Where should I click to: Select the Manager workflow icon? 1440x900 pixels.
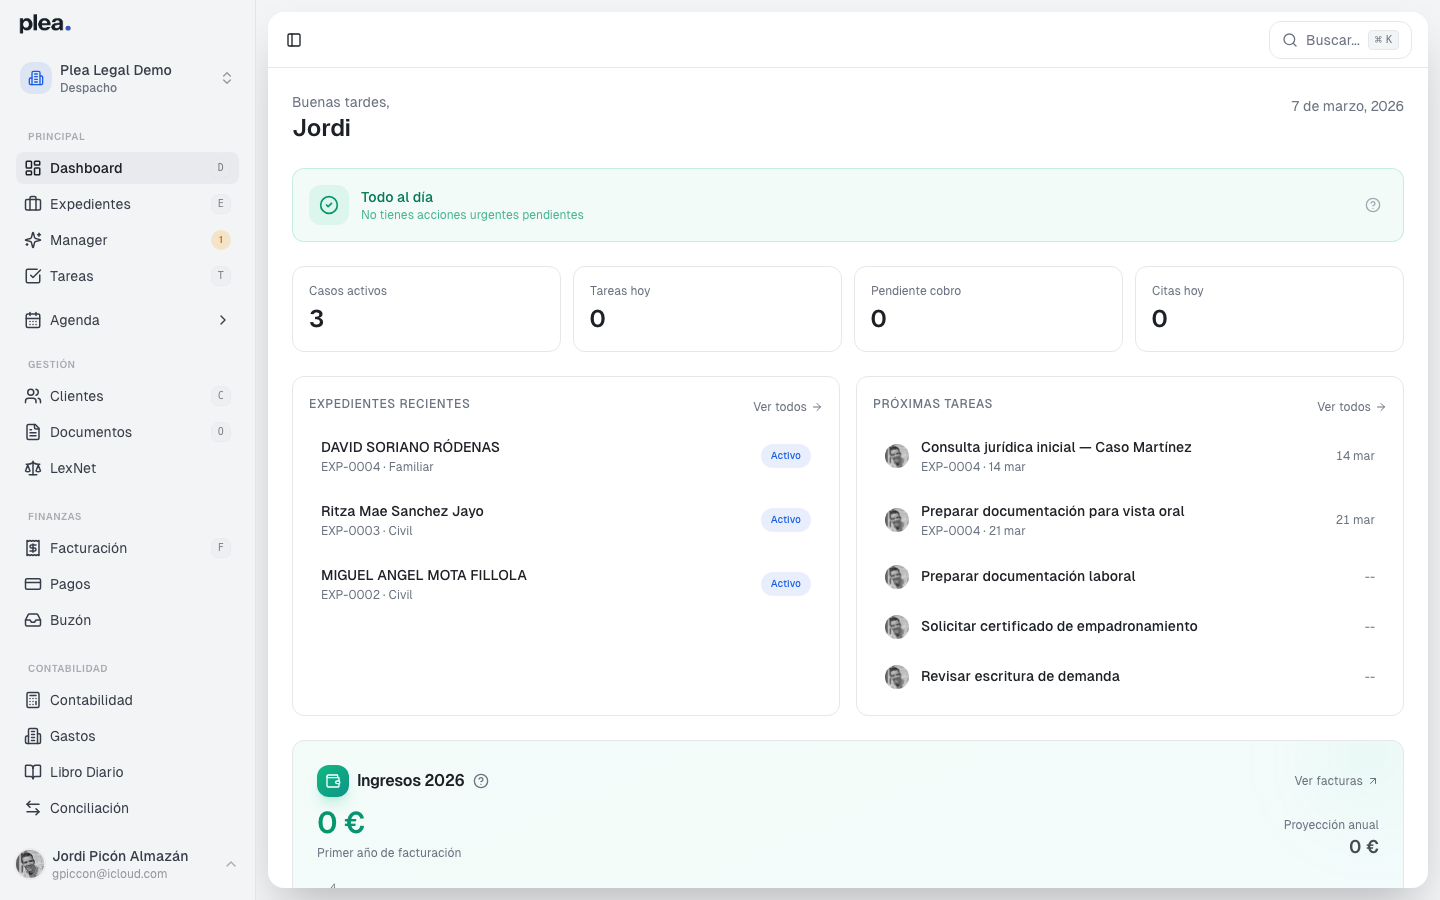32,240
